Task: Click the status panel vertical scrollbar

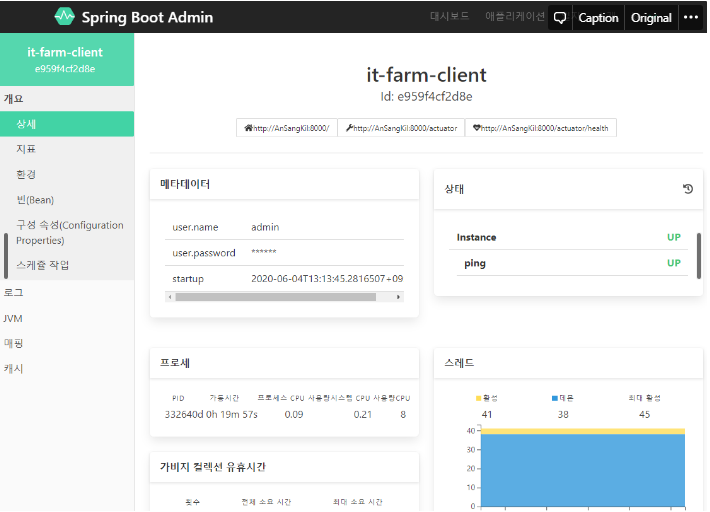Action: pos(699,256)
